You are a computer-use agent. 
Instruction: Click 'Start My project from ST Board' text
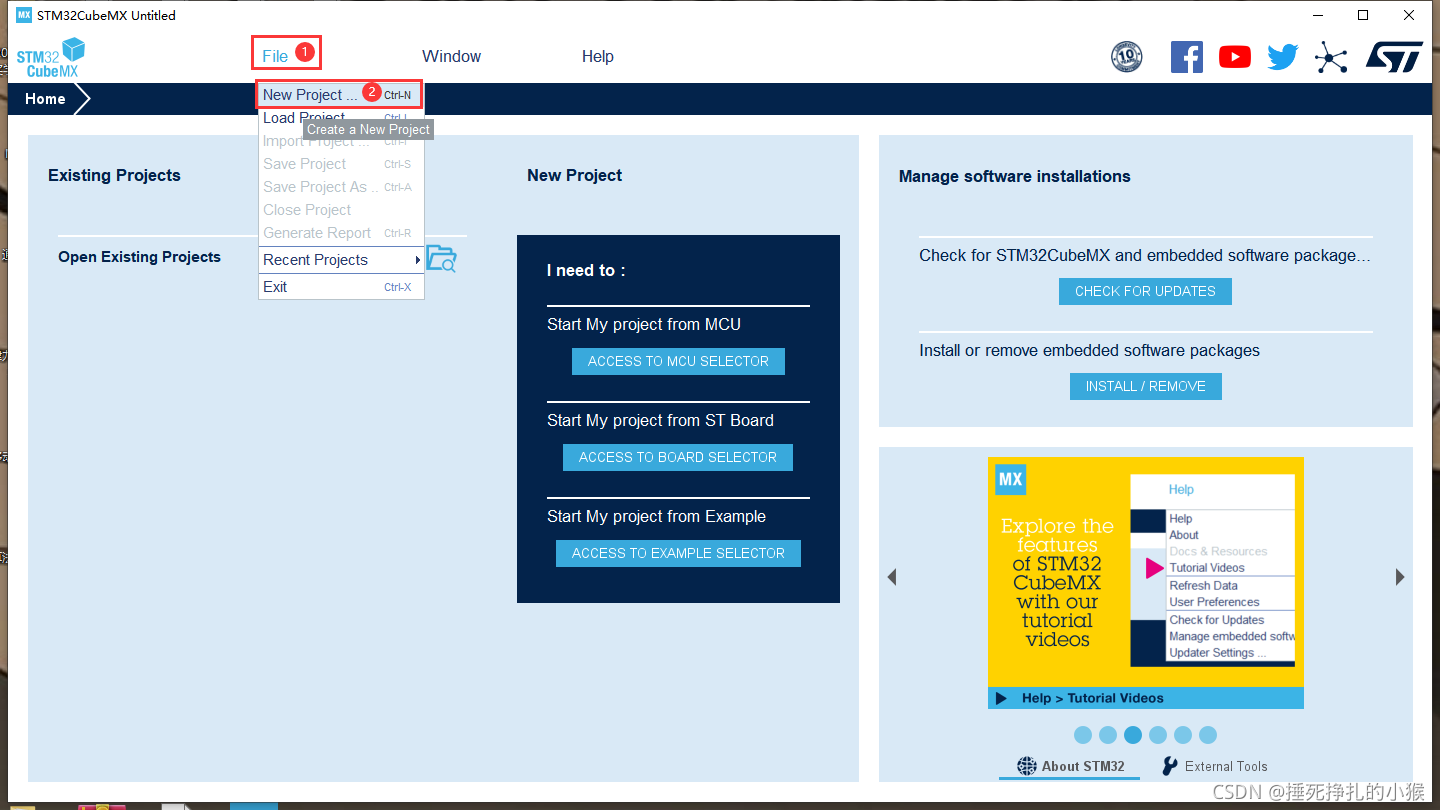[660, 421]
